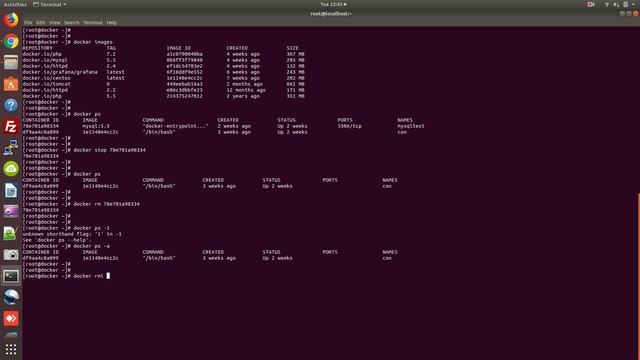Click the terminal vertical scrollbar
Viewport: 640px width, 360px height.
click(638, 276)
